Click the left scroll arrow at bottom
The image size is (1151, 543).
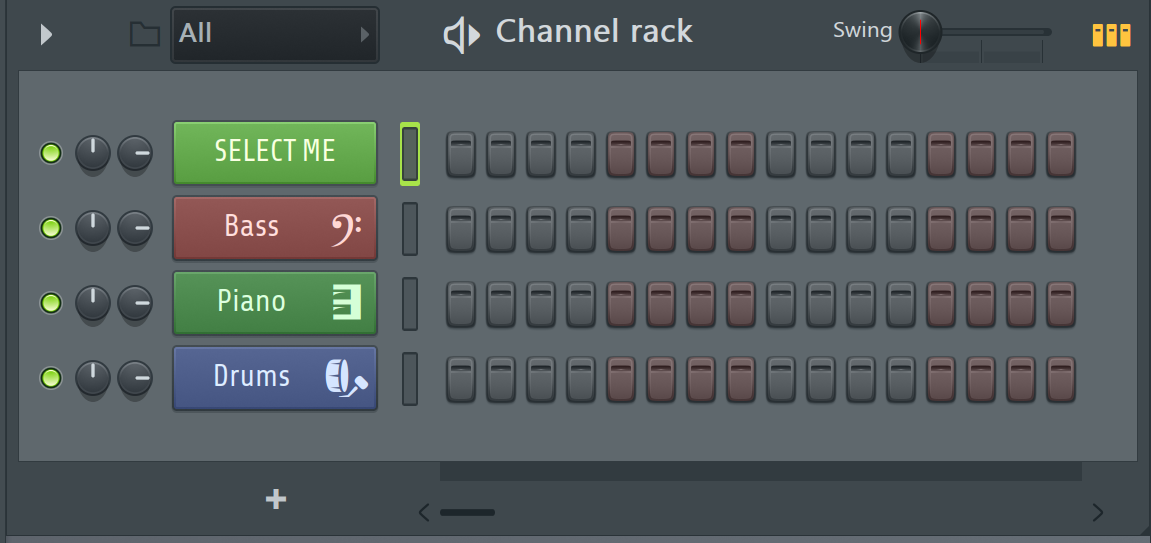pyautogui.click(x=424, y=512)
